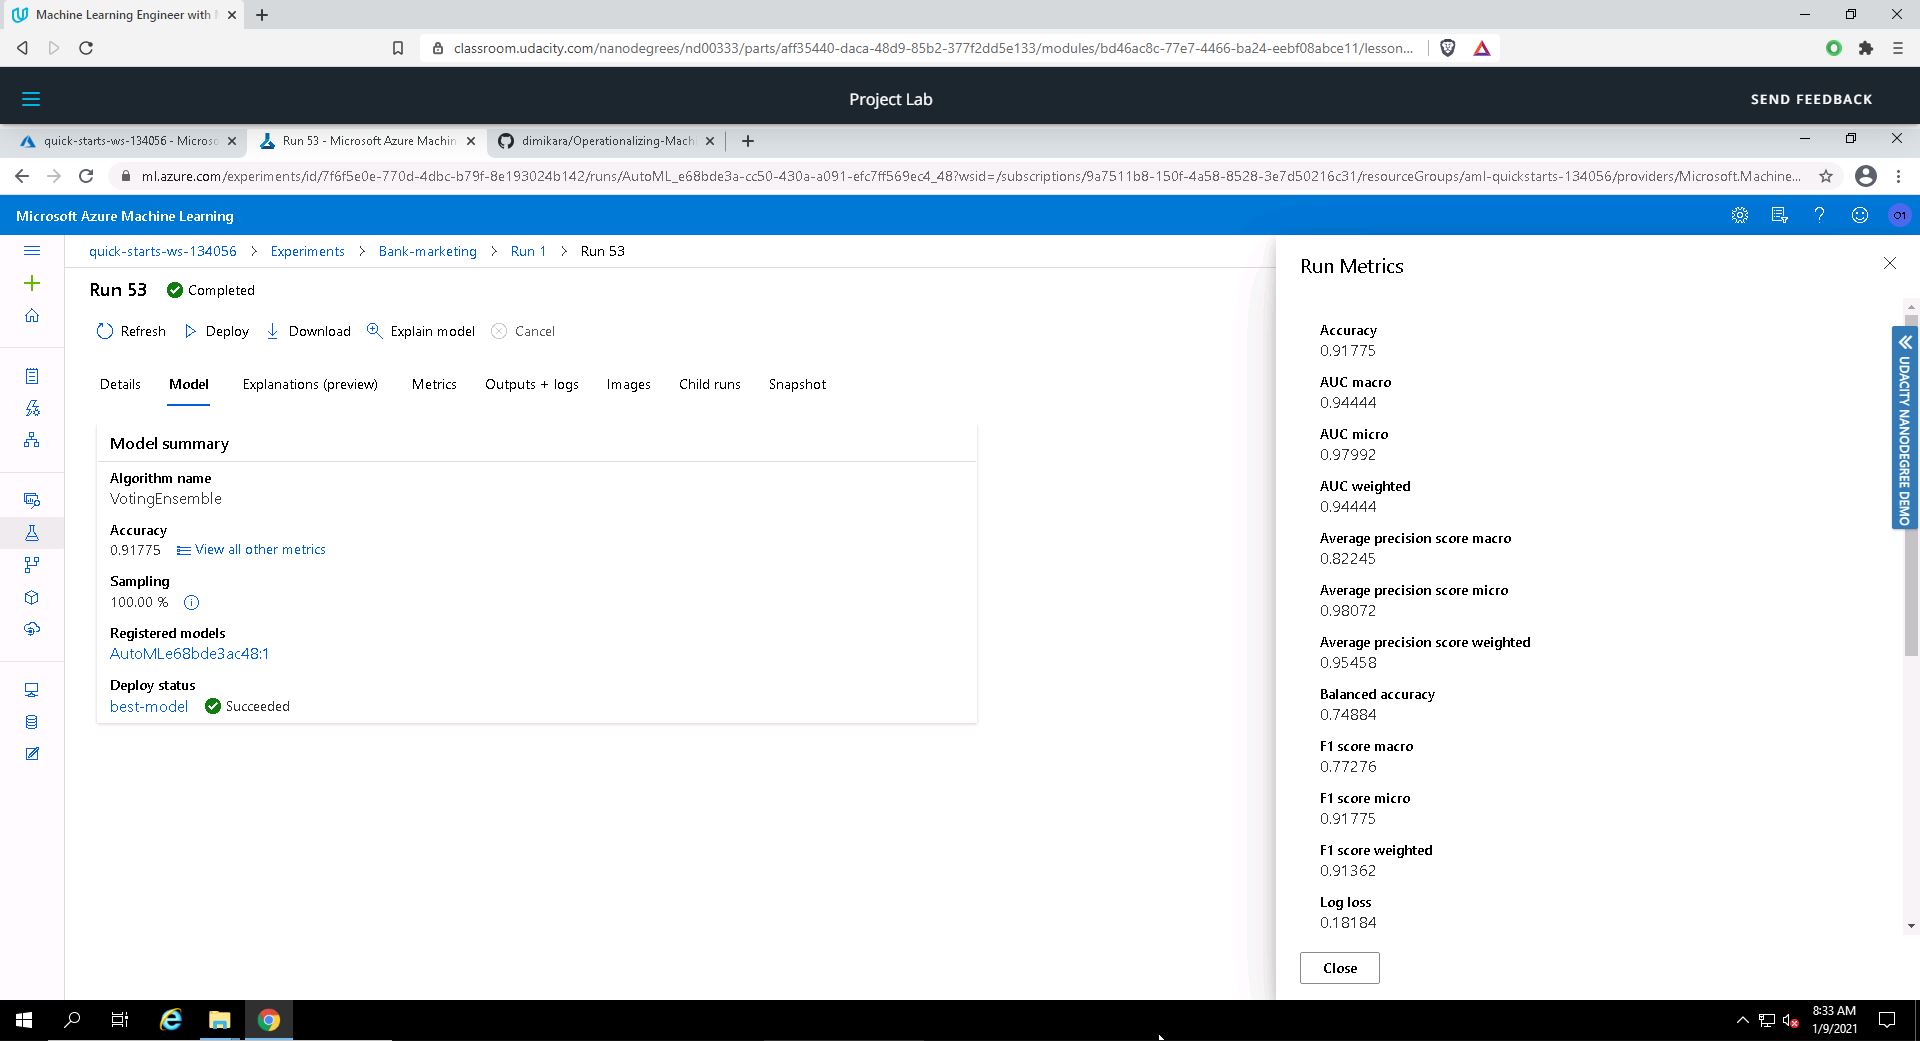This screenshot has width=1920, height=1041.
Task: Click the Close button in Run Metrics
Action: tap(1339, 968)
